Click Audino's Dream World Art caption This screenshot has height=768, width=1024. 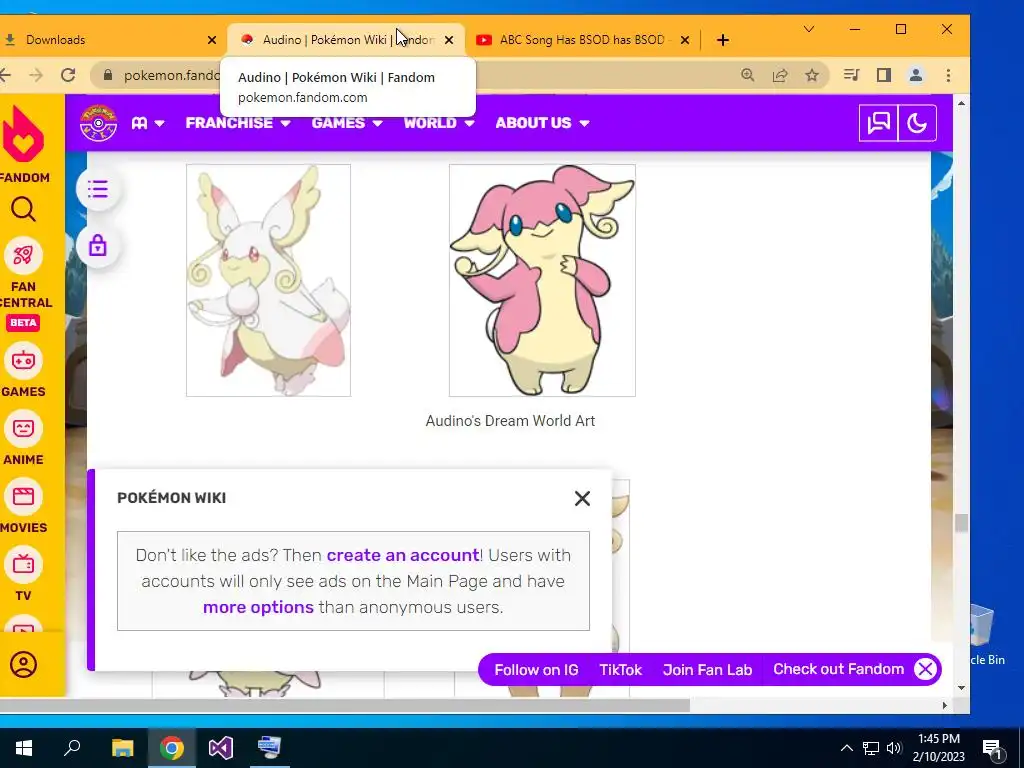pyautogui.click(x=510, y=421)
